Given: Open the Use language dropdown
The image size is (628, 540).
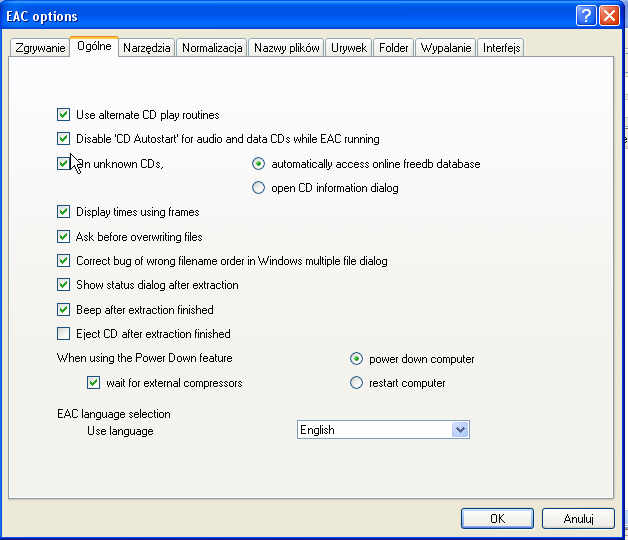Looking at the screenshot, I should 383,430.
